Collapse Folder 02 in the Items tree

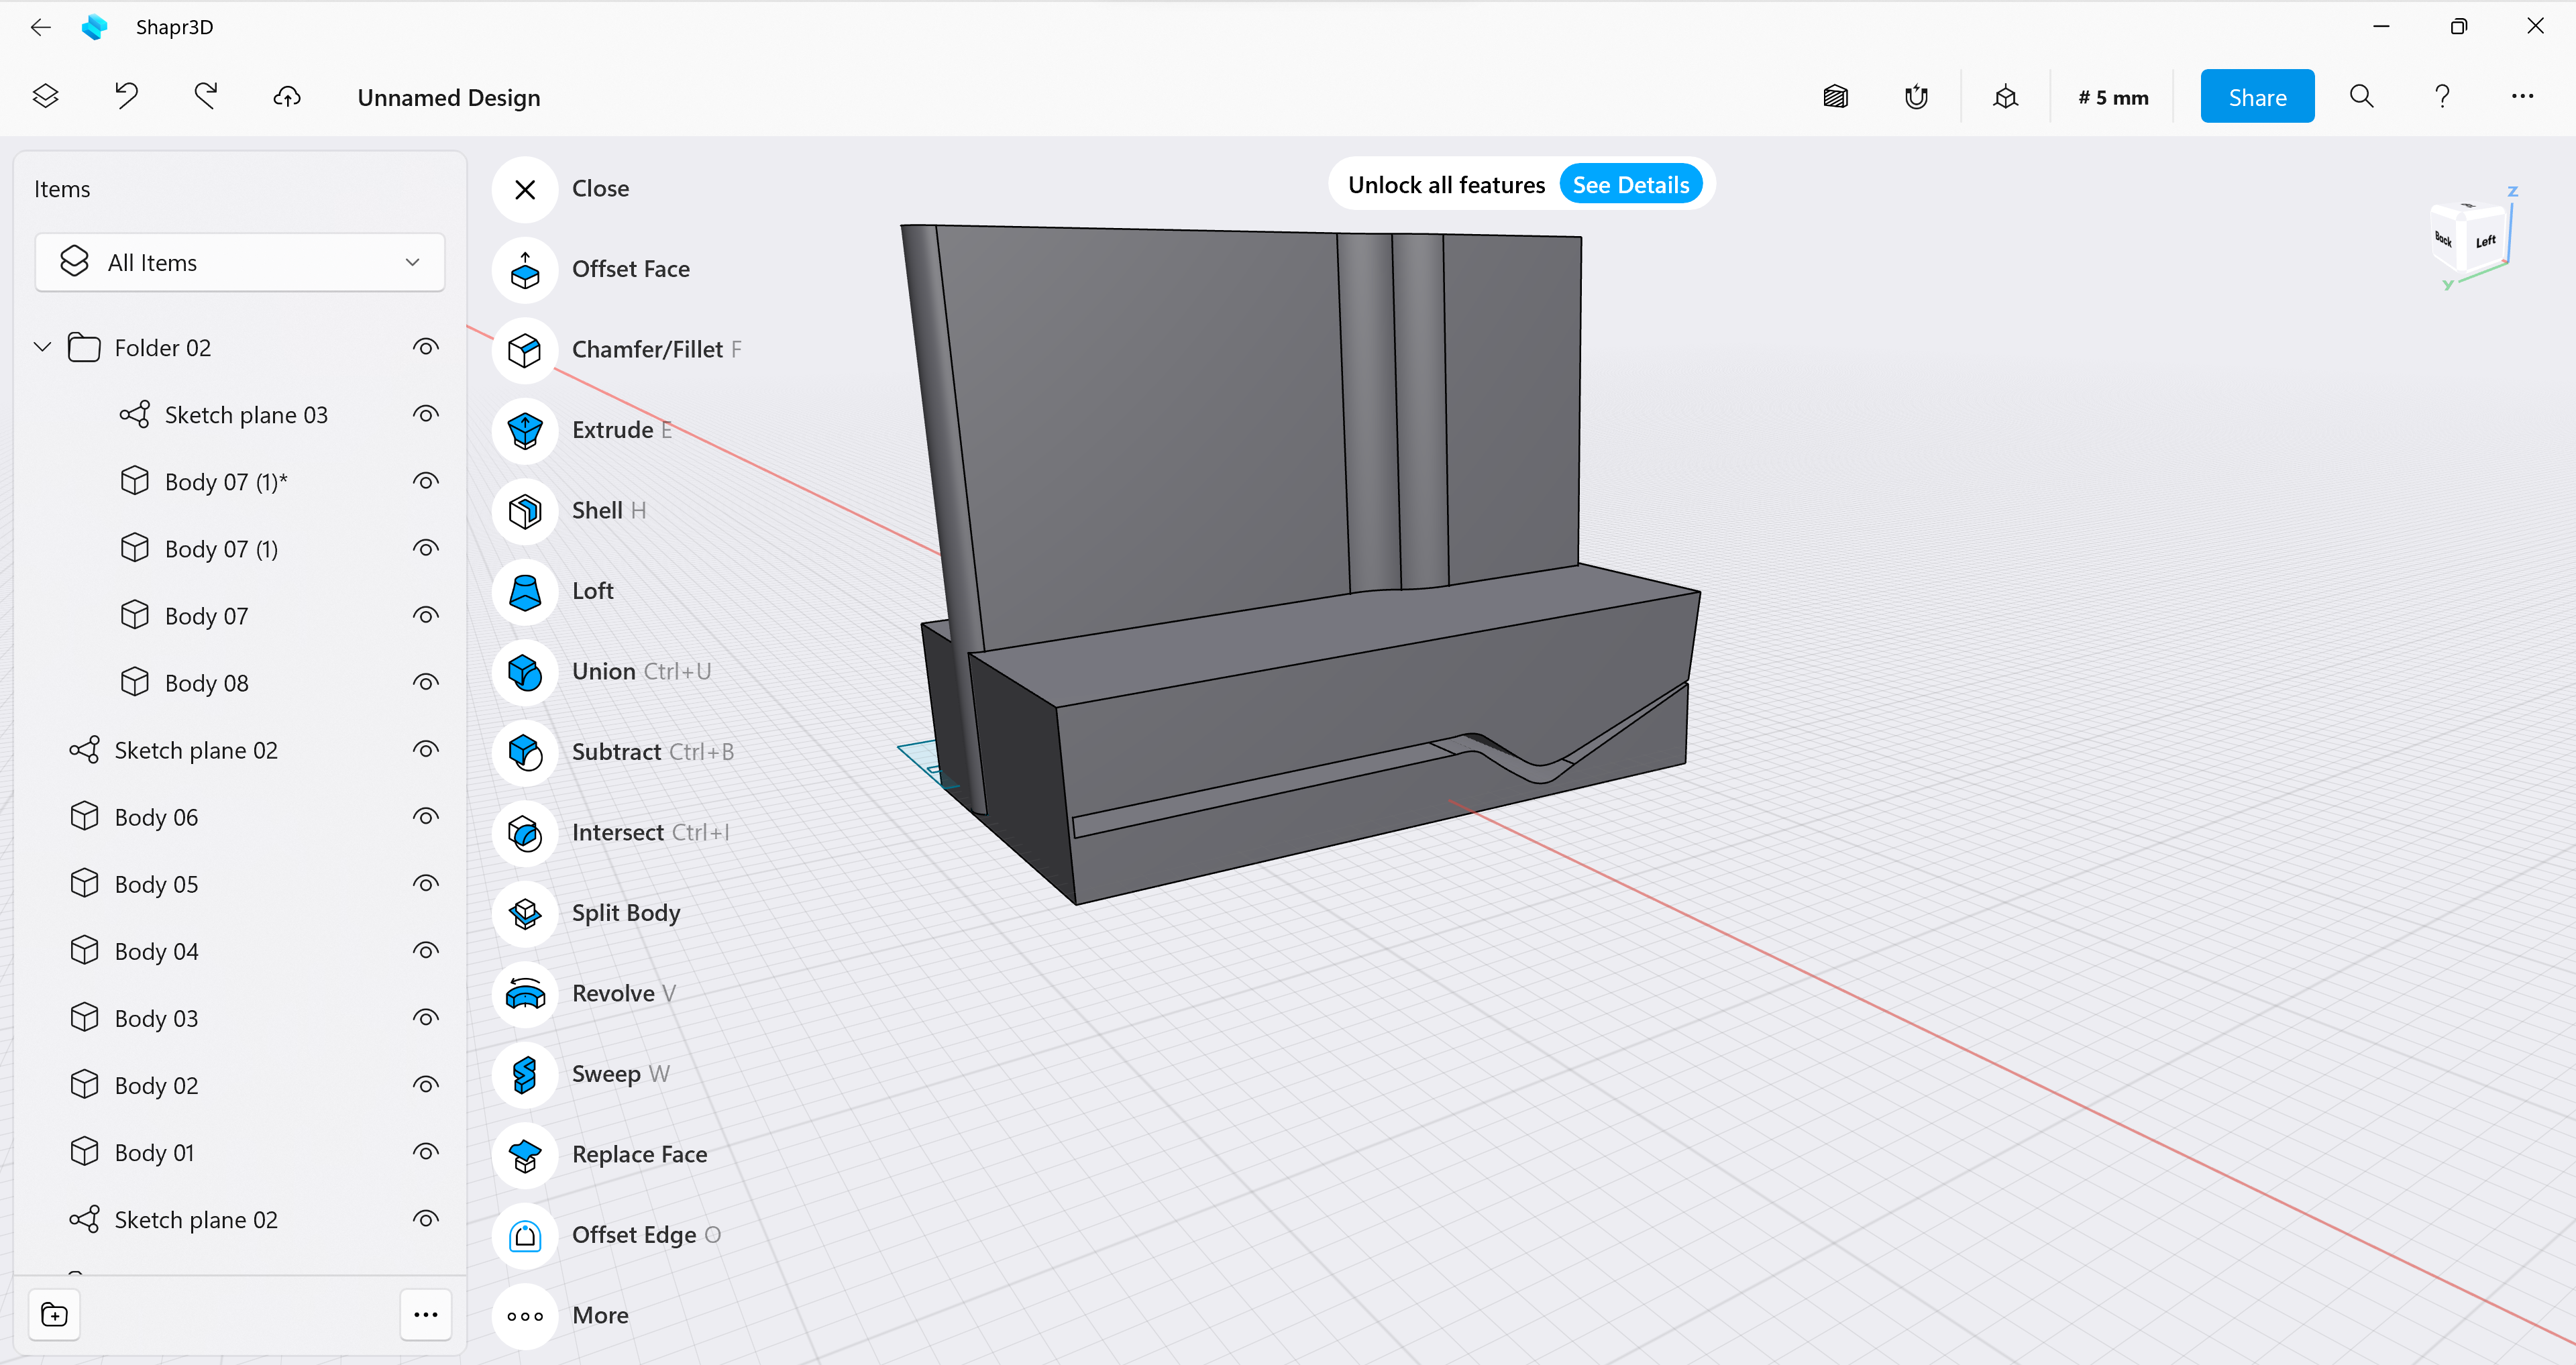[42, 348]
